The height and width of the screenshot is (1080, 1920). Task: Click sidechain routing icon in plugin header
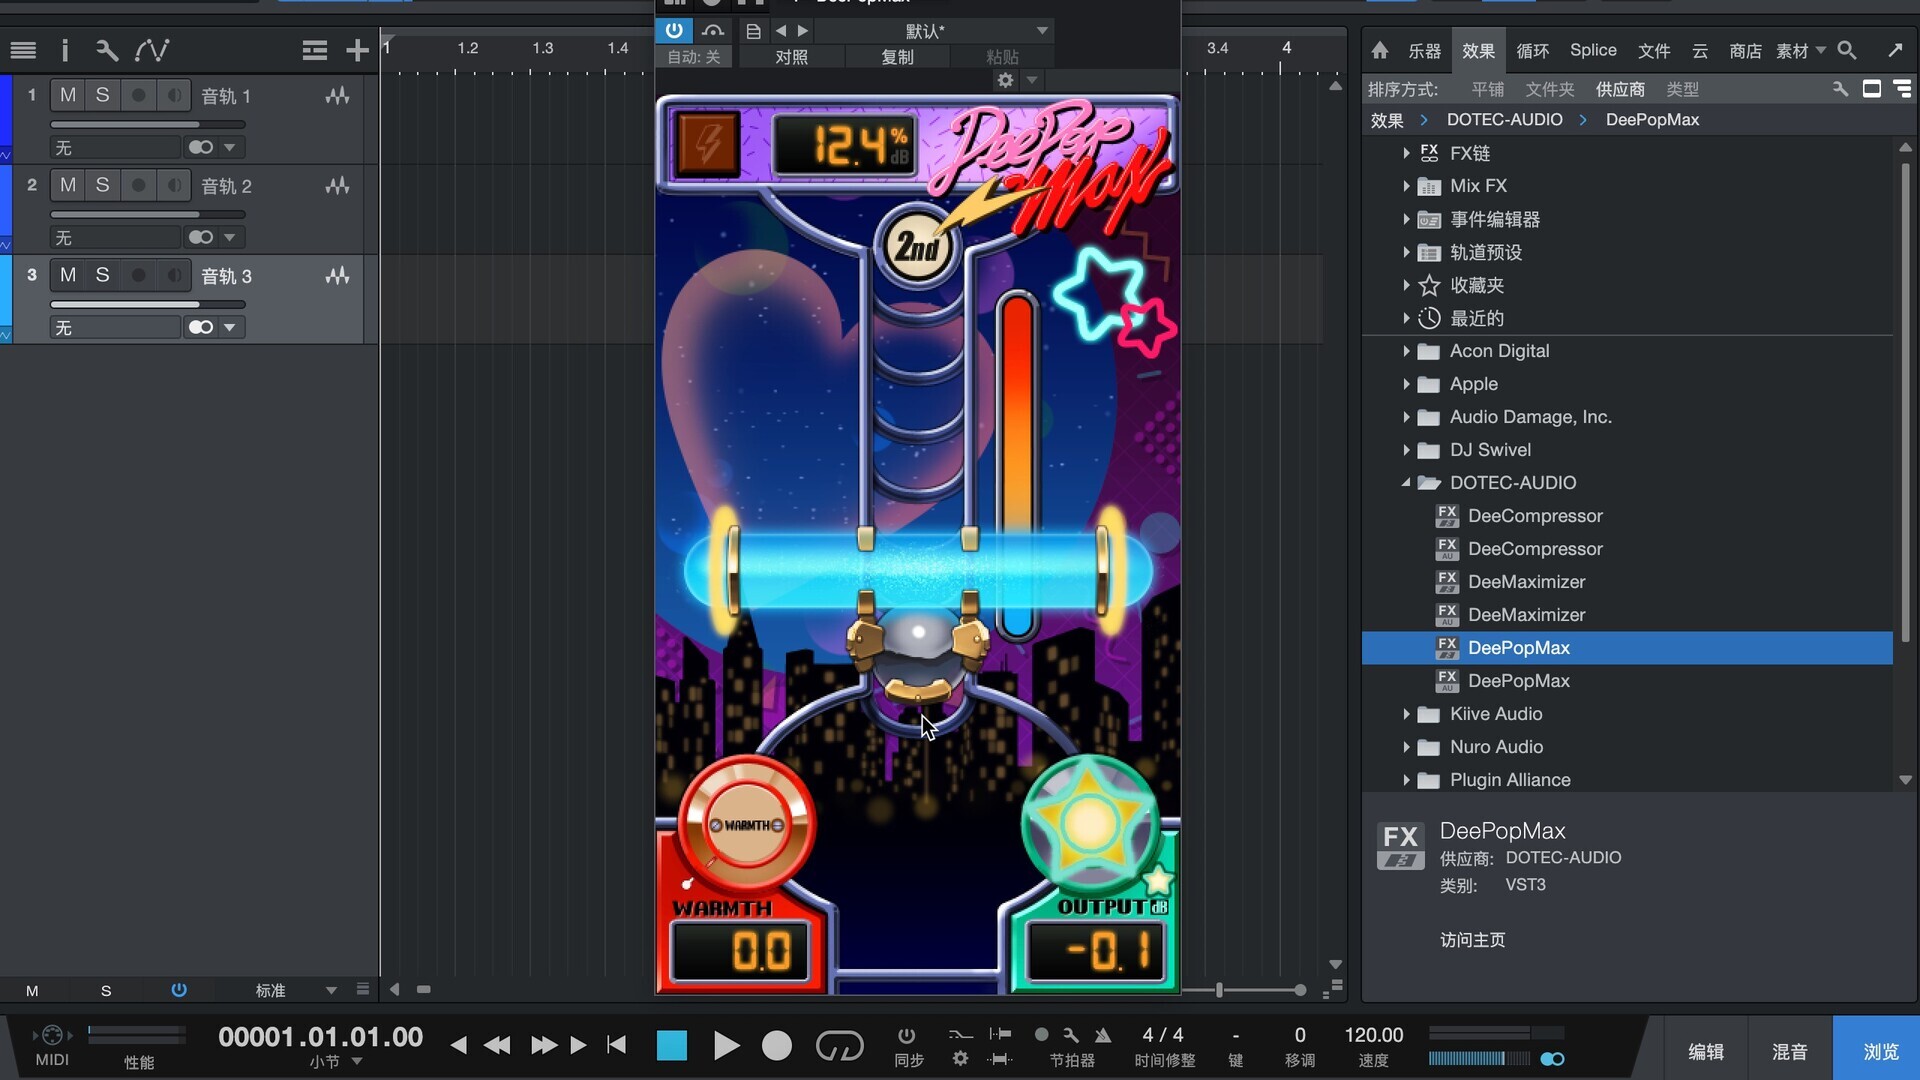pyautogui.click(x=713, y=31)
